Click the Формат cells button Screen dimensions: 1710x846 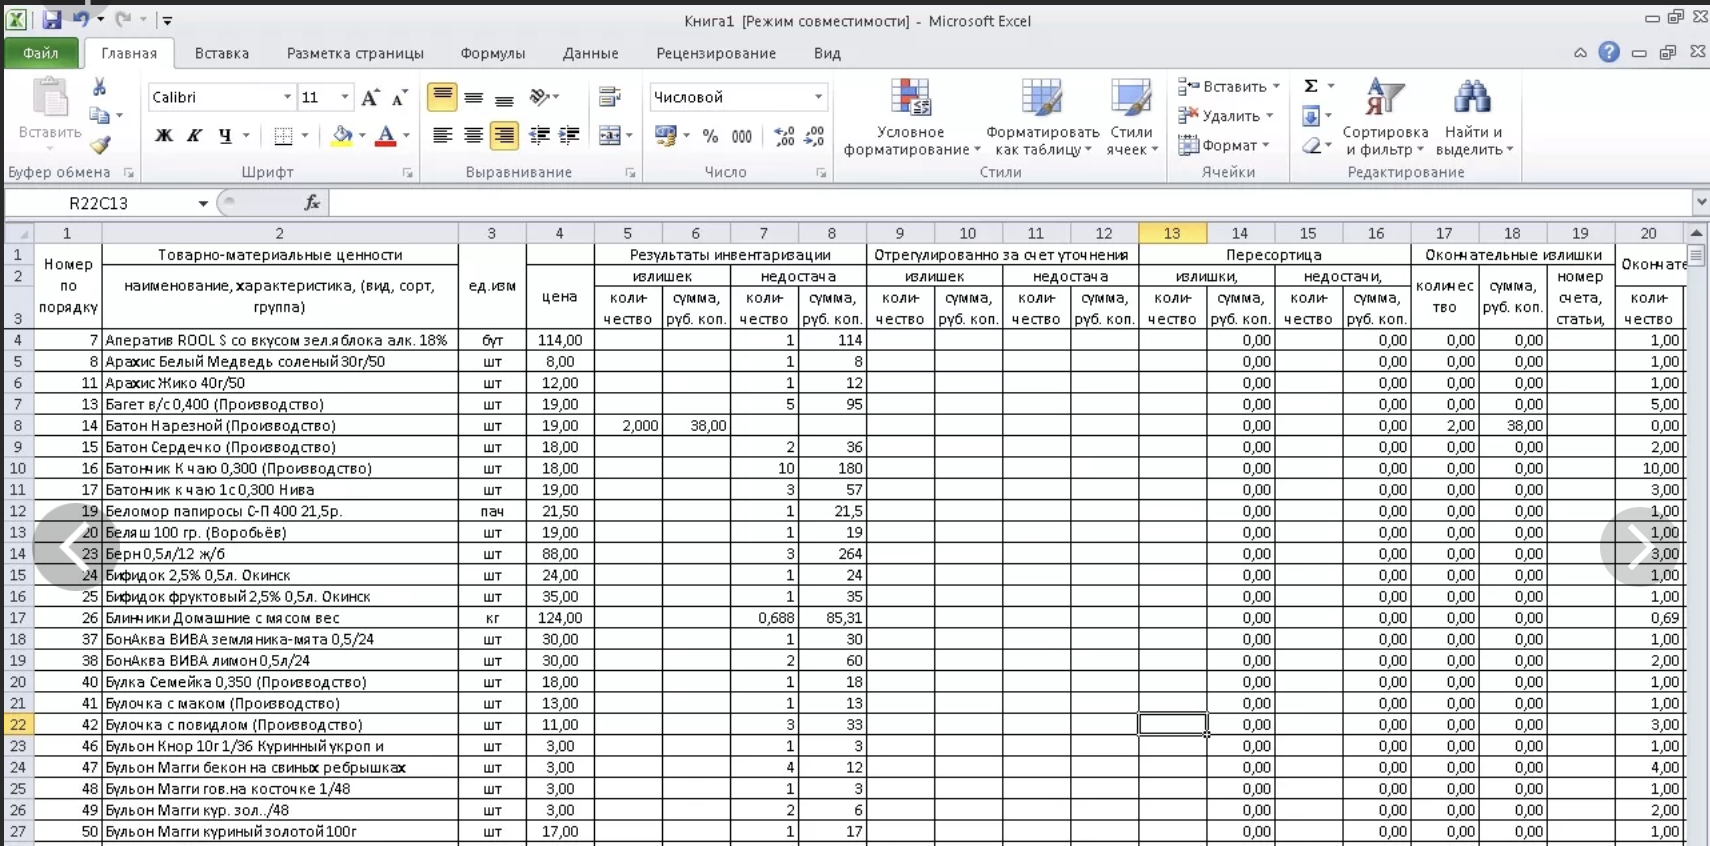point(1227,146)
